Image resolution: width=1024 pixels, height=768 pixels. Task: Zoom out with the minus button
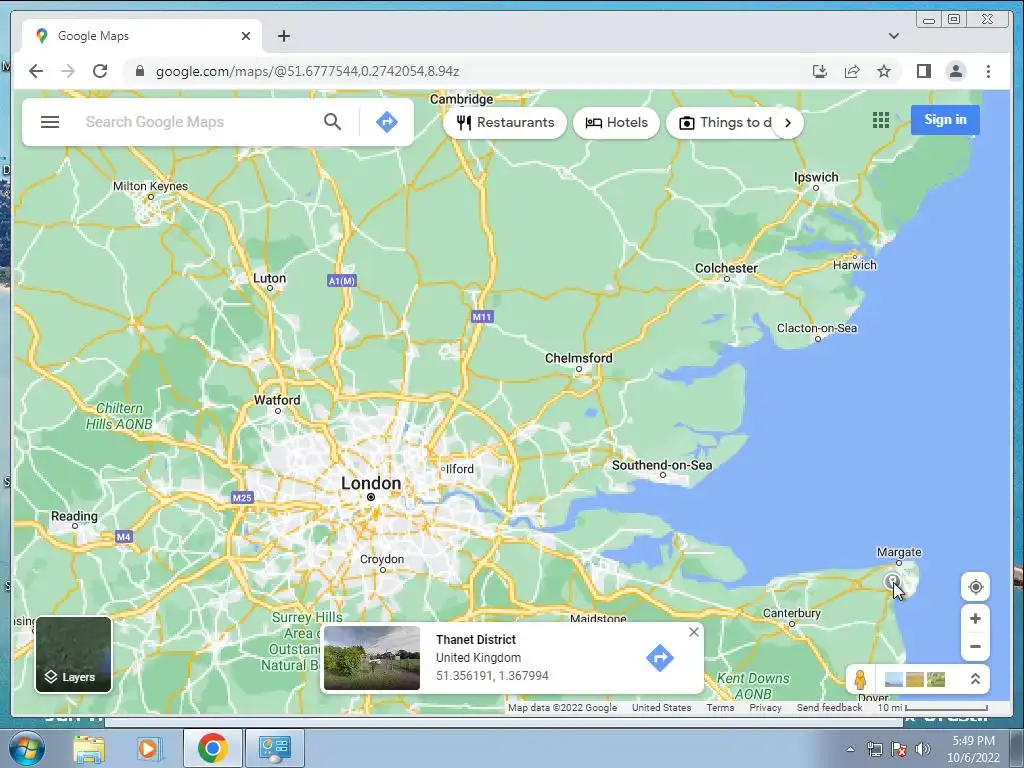click(975, 647)
